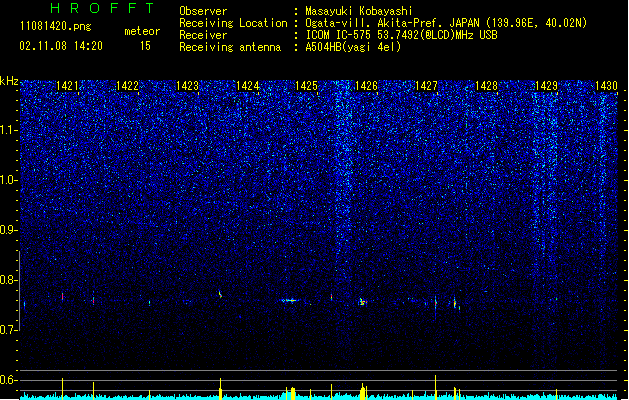
Task: Click the 1423 time marker
Action: (187, 86)
